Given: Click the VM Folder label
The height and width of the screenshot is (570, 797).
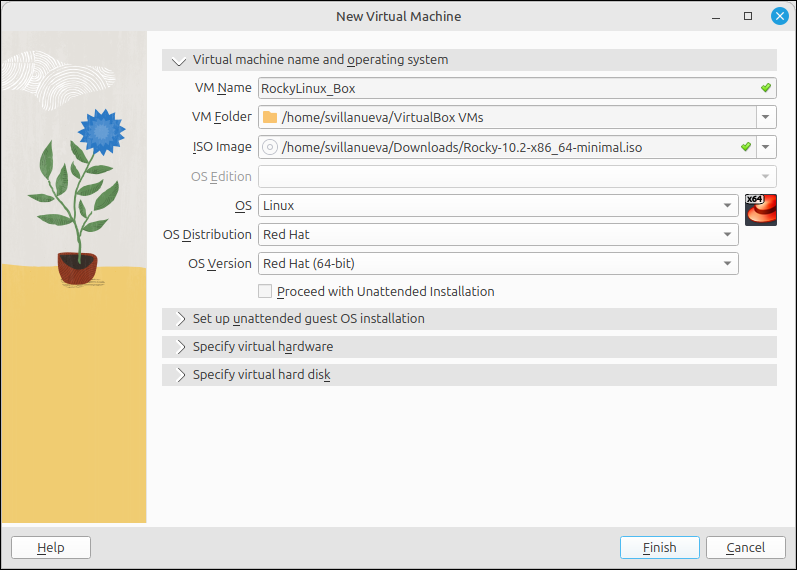Looking at the screenshot, I should click(x=222, y=117).
